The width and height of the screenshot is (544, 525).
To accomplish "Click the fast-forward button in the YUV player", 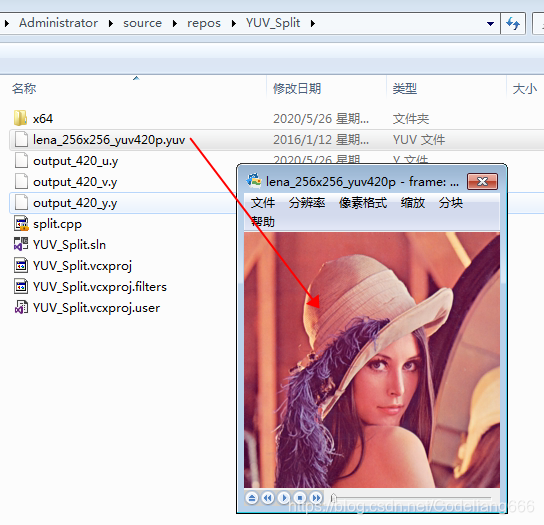I will pyautogui.click(x=316, y=498).
